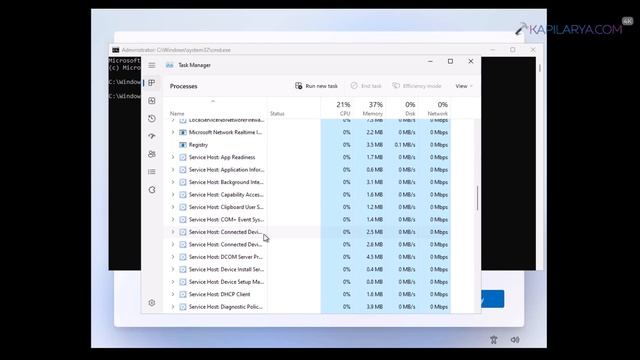Viewport: 640px width, 360px height.
Task: Click Service Host: COM+ Event Sys... icon
Action: click(183, 220)
